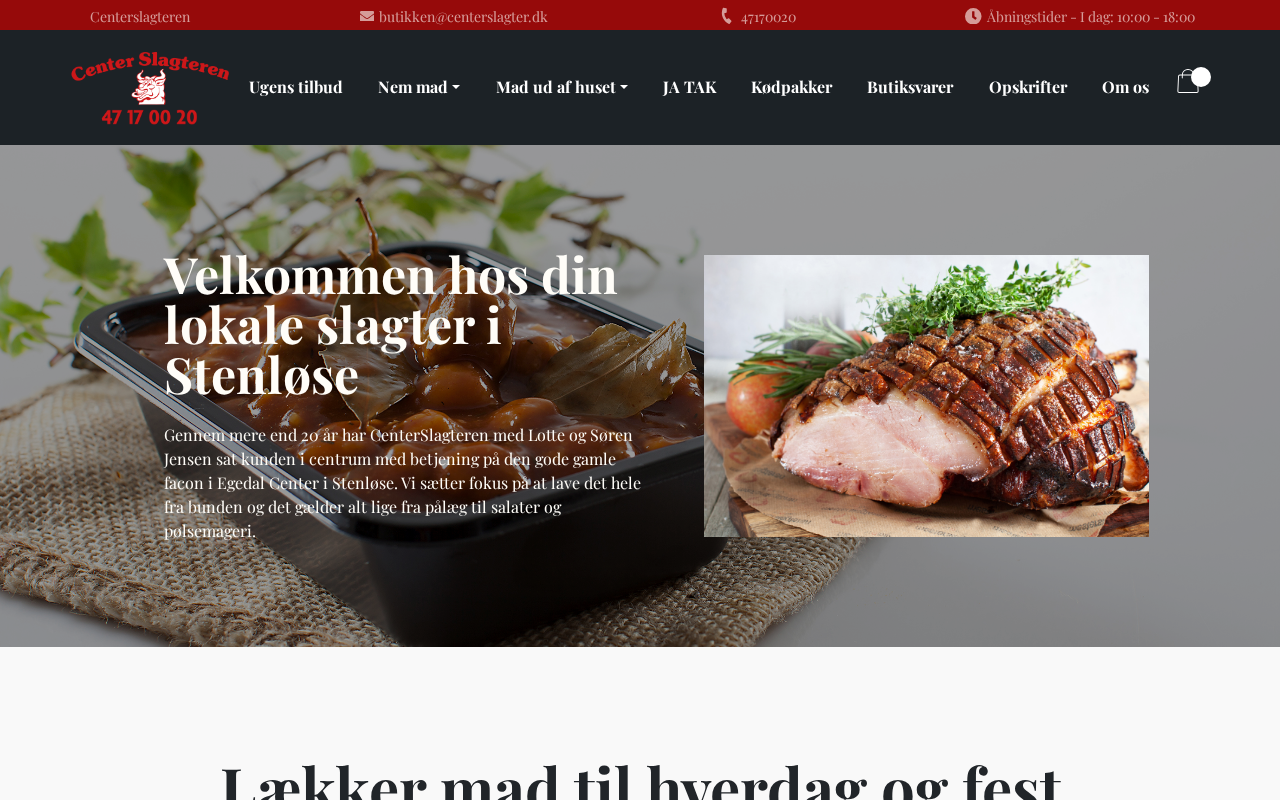Viewport: 1280px width, 800px height.
Task: Click the 47170020 phone number link
Action: click(x=768, y=16)
